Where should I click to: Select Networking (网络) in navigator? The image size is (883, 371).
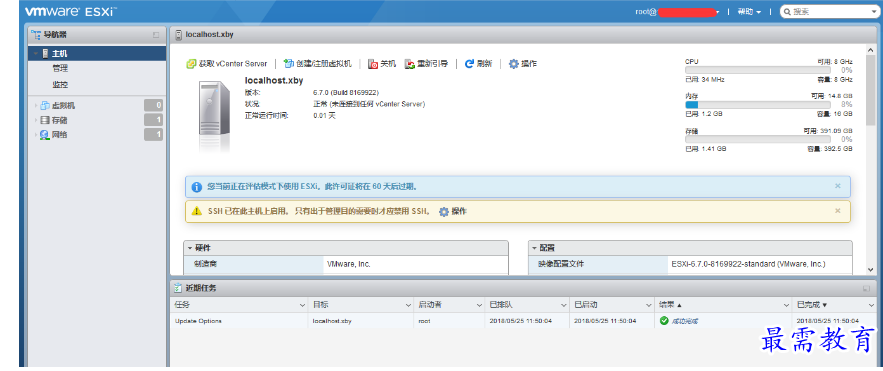pos(60,135)
